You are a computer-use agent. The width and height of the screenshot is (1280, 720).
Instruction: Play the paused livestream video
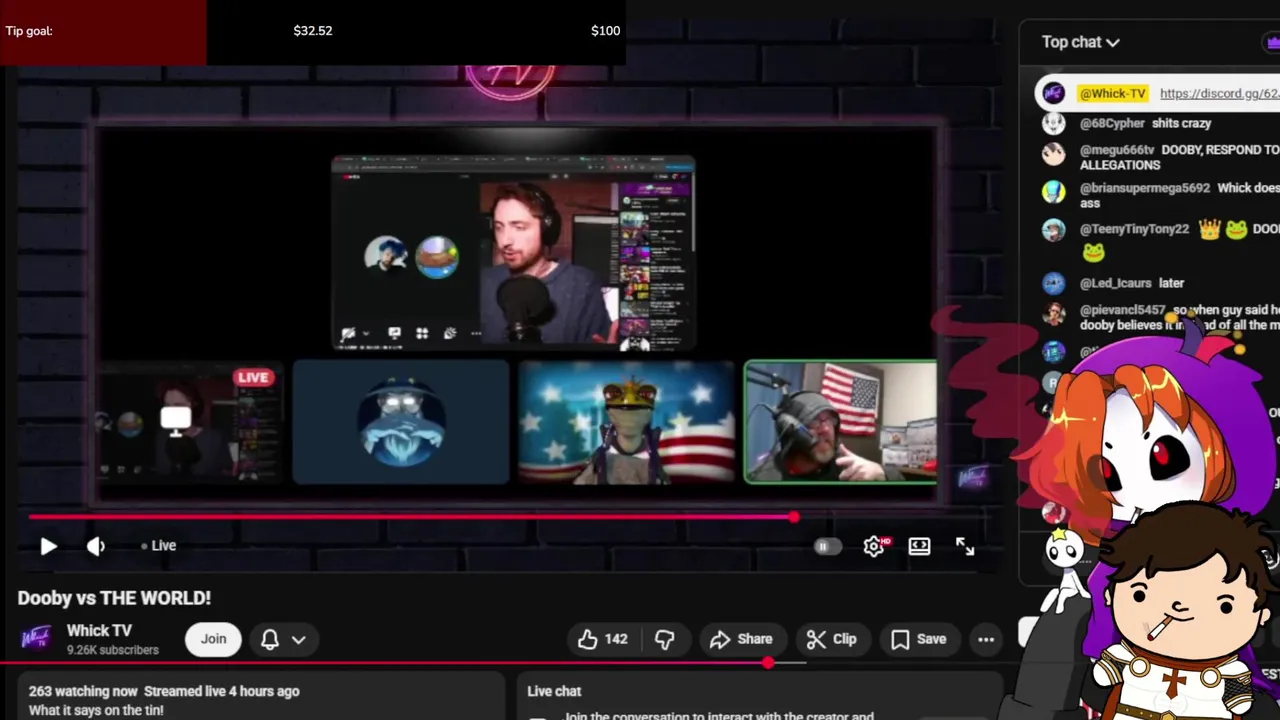[x=48, y=546]
